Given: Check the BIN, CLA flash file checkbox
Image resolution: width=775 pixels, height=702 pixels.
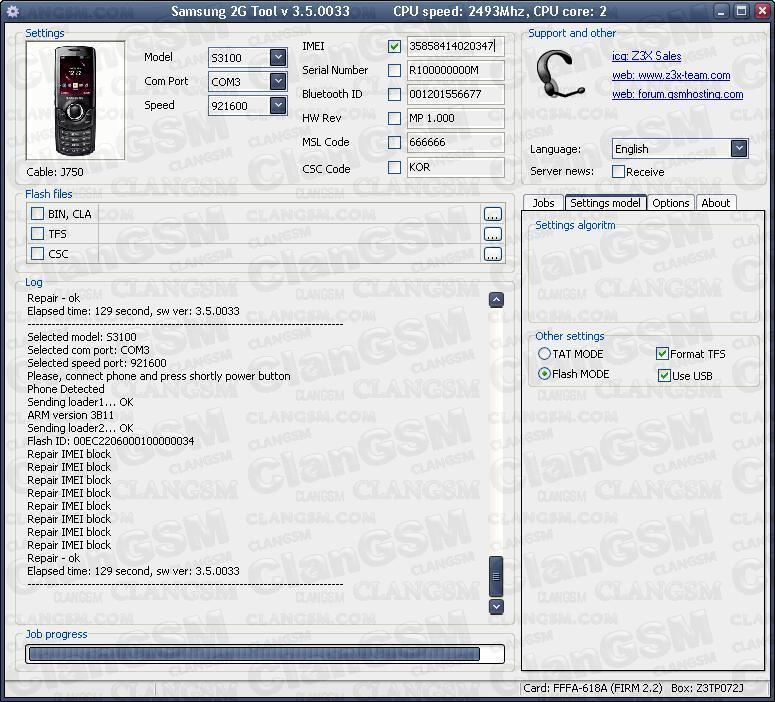Looking at the screenshot, I should (x=37, y=214).
